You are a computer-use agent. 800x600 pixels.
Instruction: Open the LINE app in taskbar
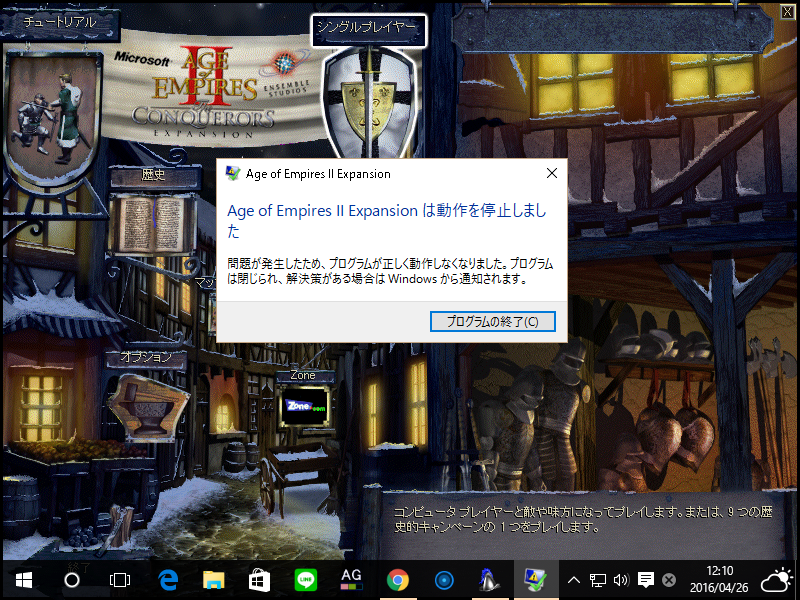[x=306, y=579]
